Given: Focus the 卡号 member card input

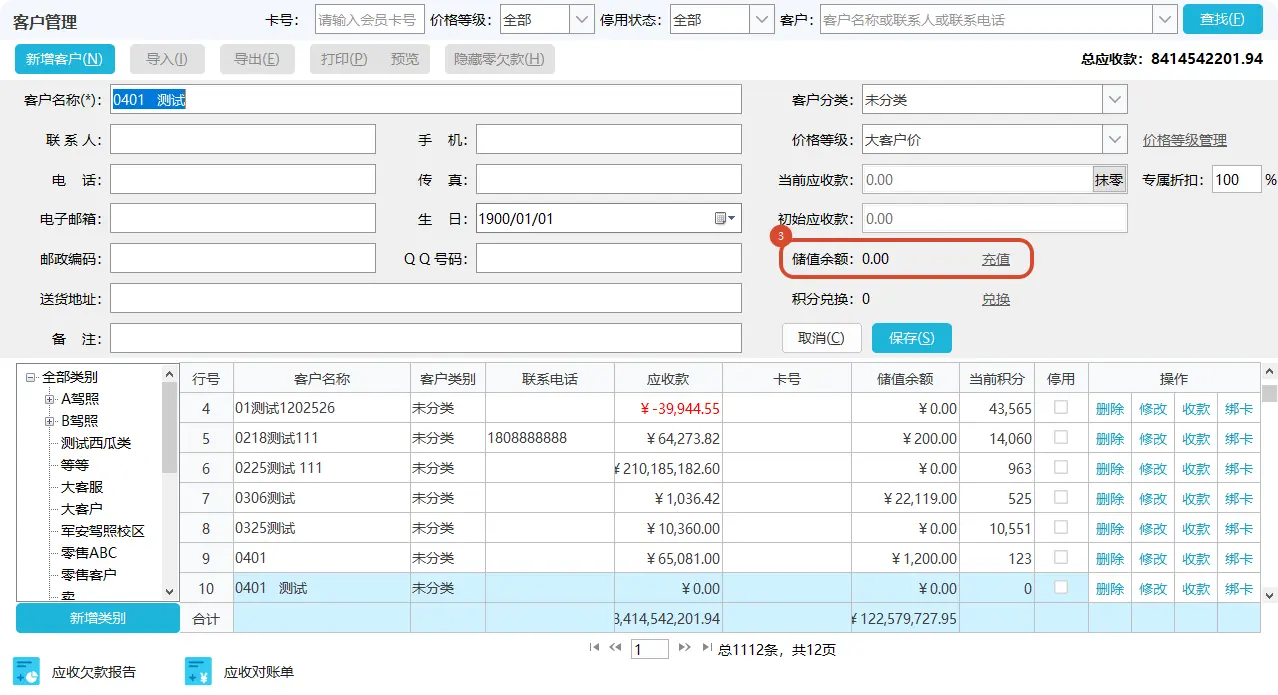Looking at the screenshot, I should click(x=369, y=19).
